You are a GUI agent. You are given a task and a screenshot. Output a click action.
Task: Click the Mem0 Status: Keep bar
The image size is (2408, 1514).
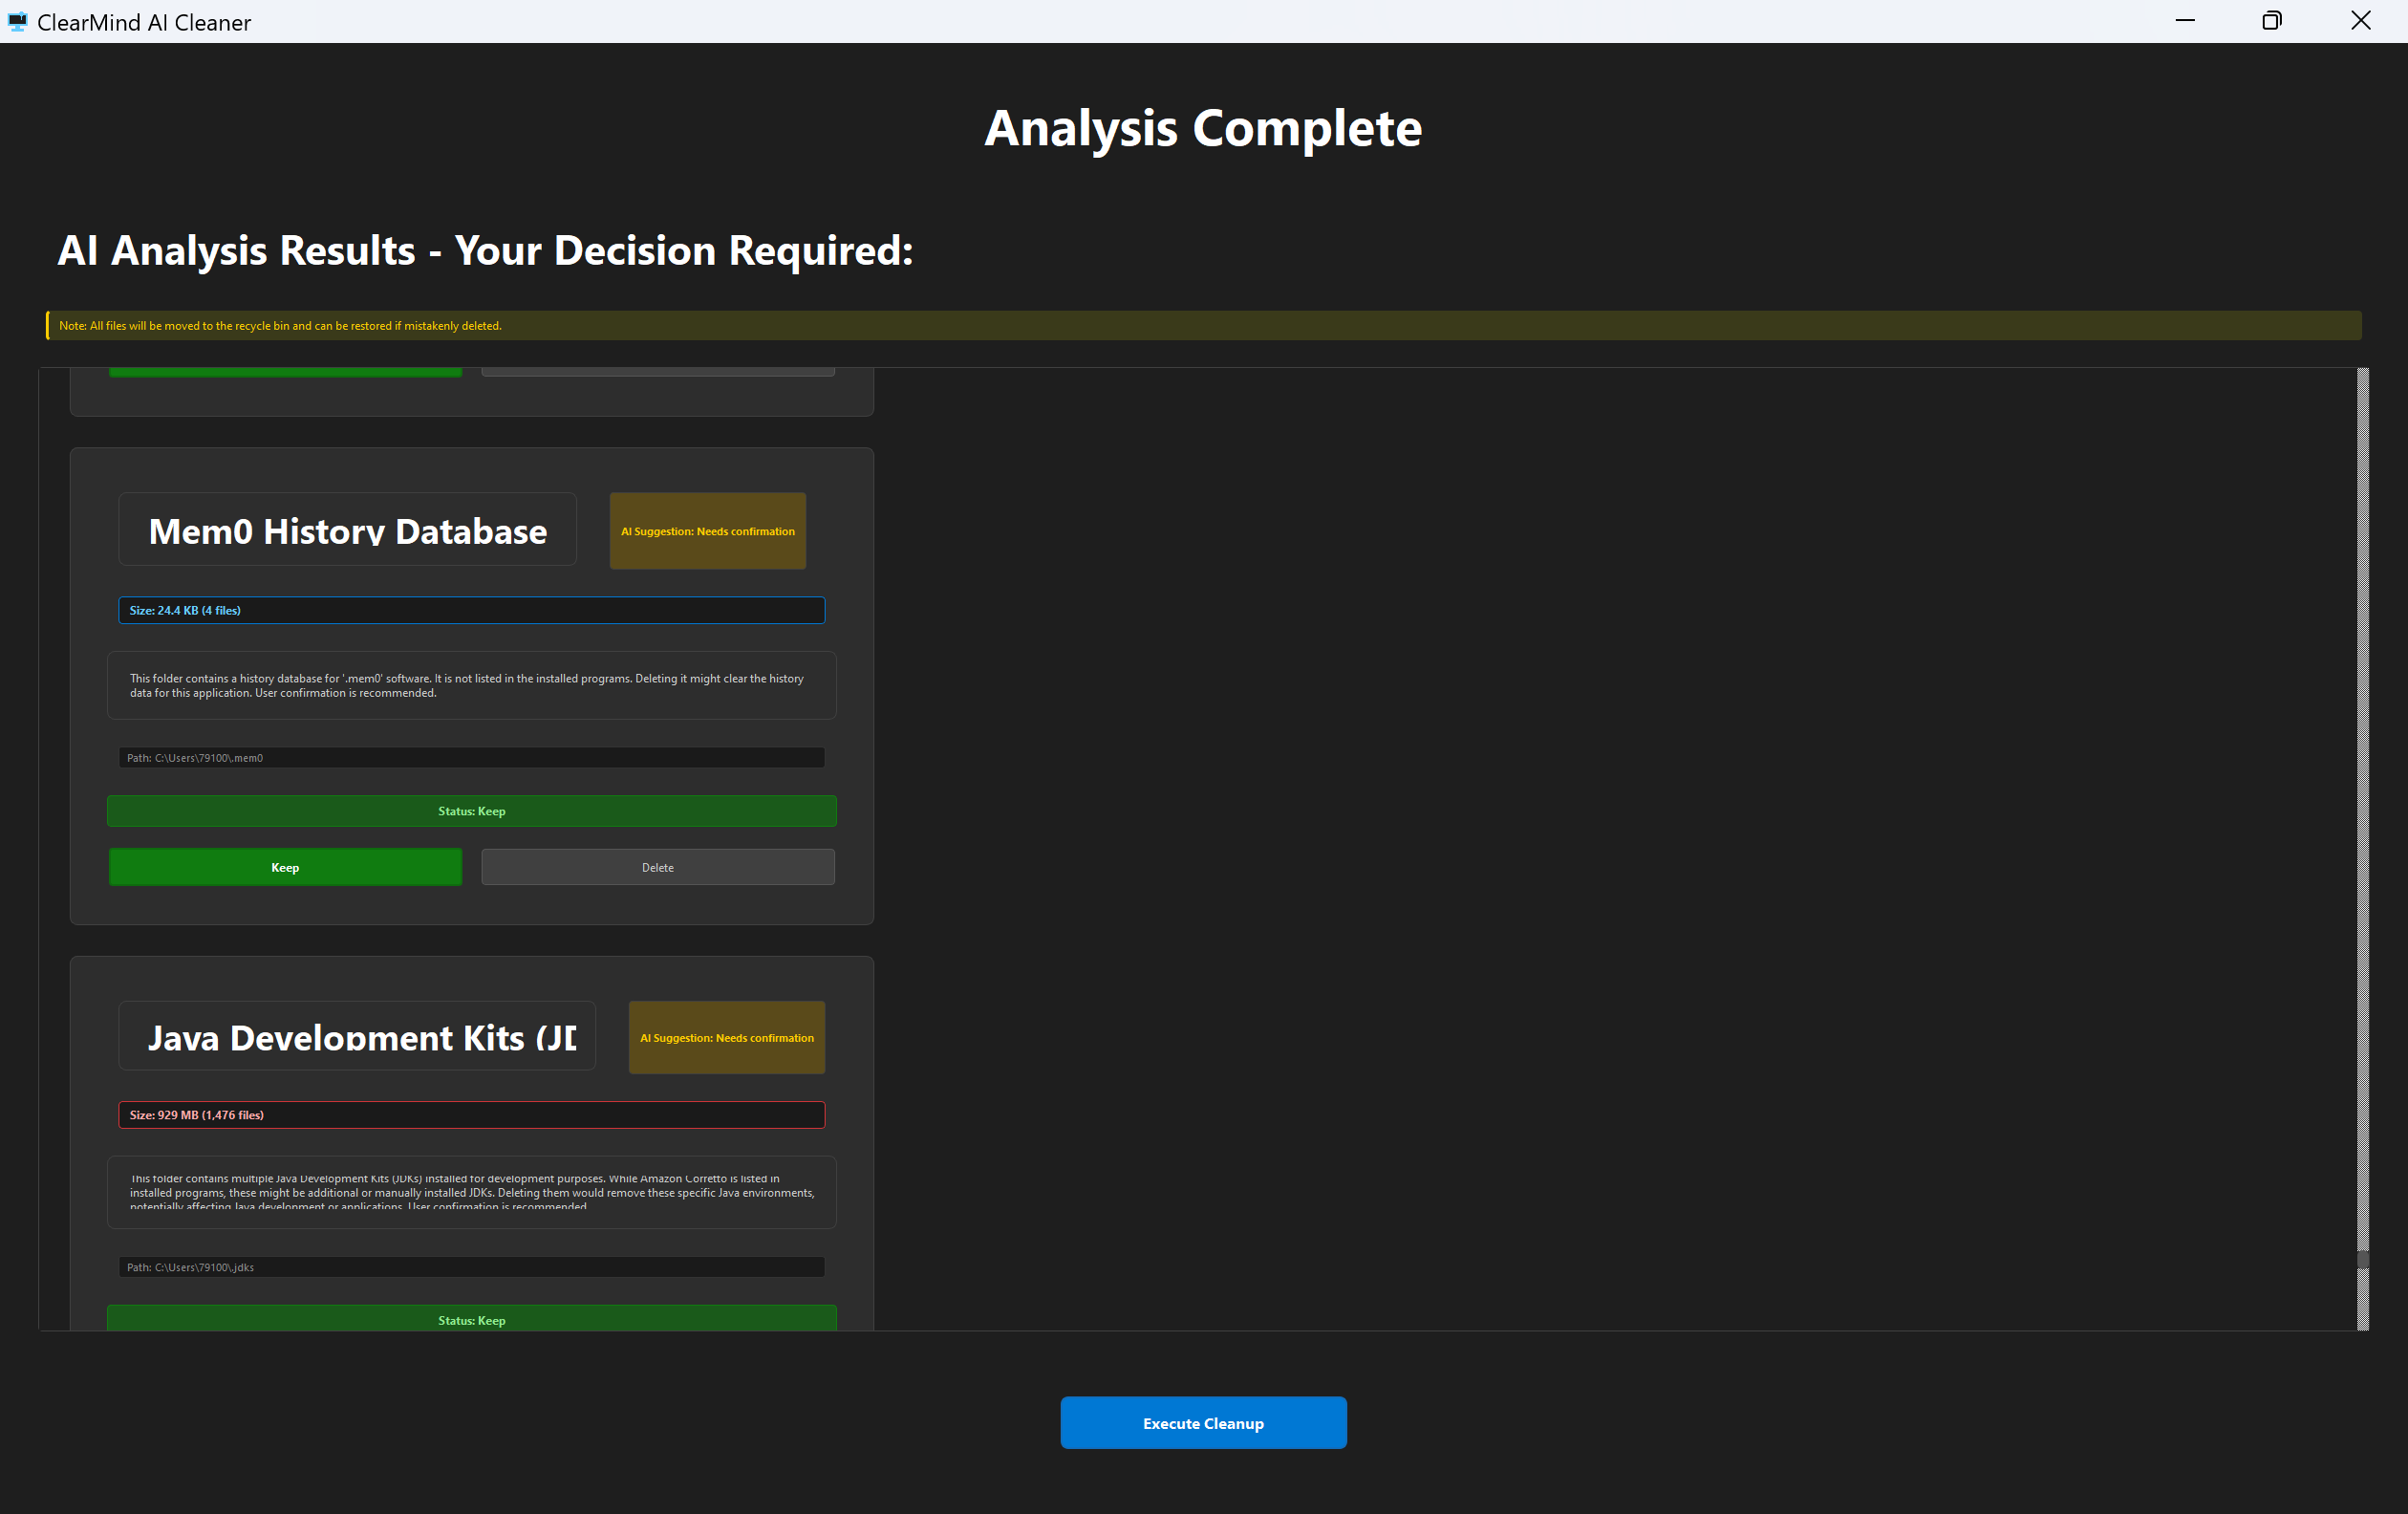[x=471, y=811]
